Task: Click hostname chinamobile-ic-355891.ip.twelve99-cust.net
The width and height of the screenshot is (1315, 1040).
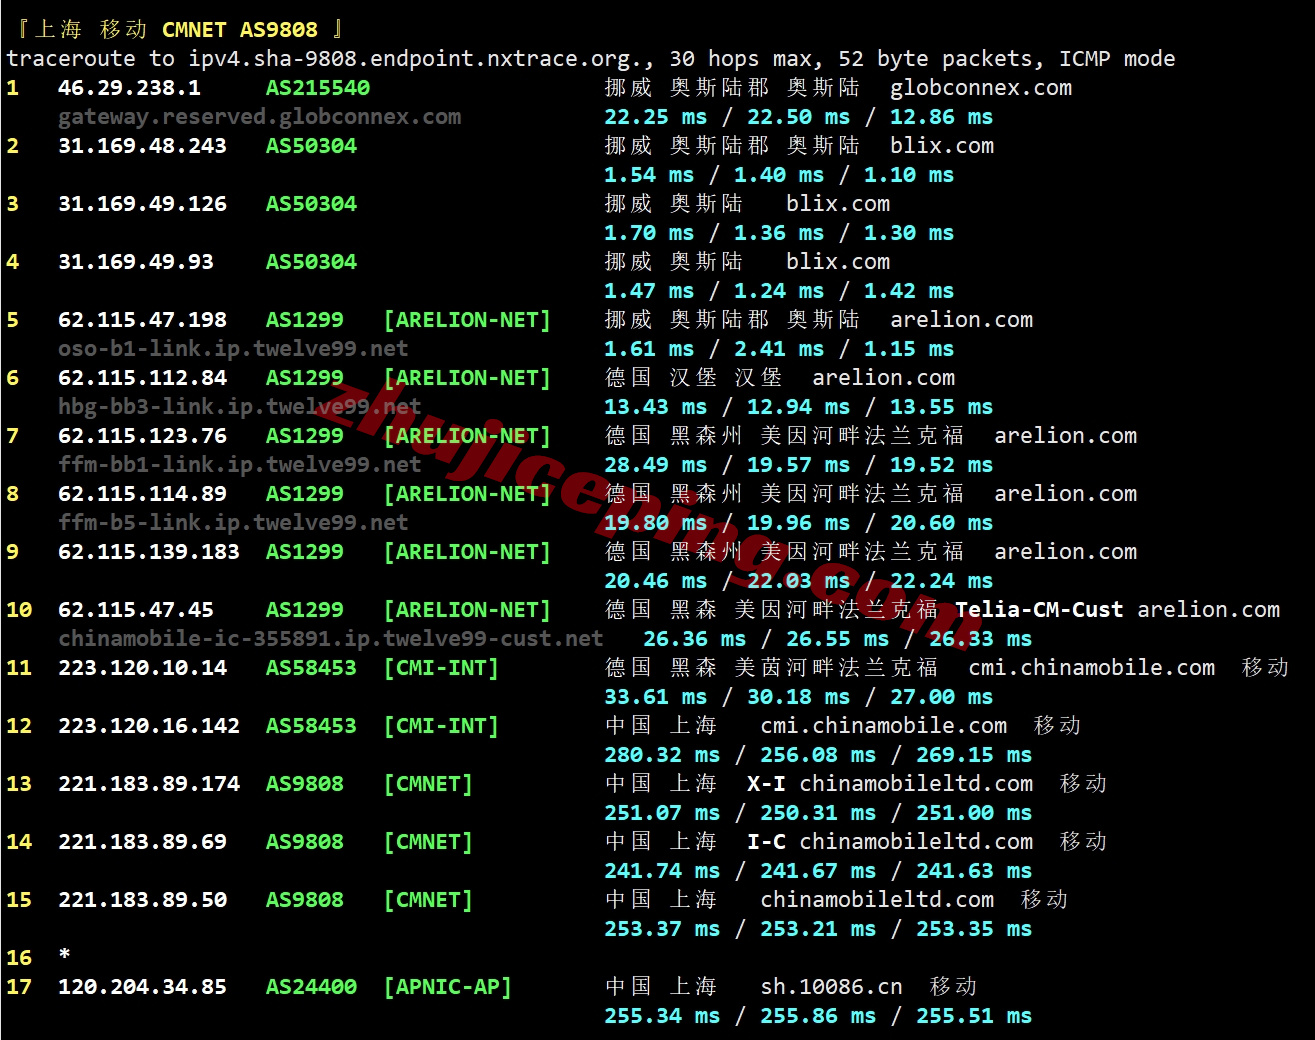Action: [x=330, y=639]
